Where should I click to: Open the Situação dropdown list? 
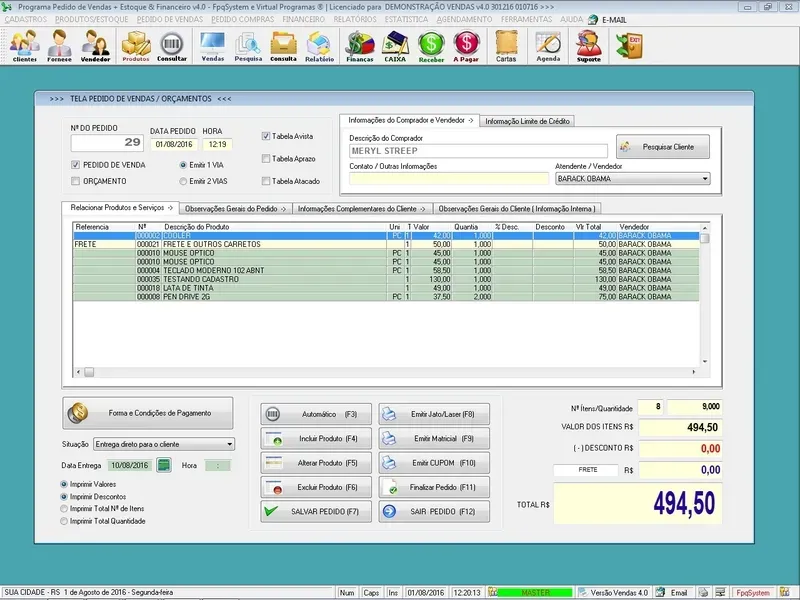229,443
